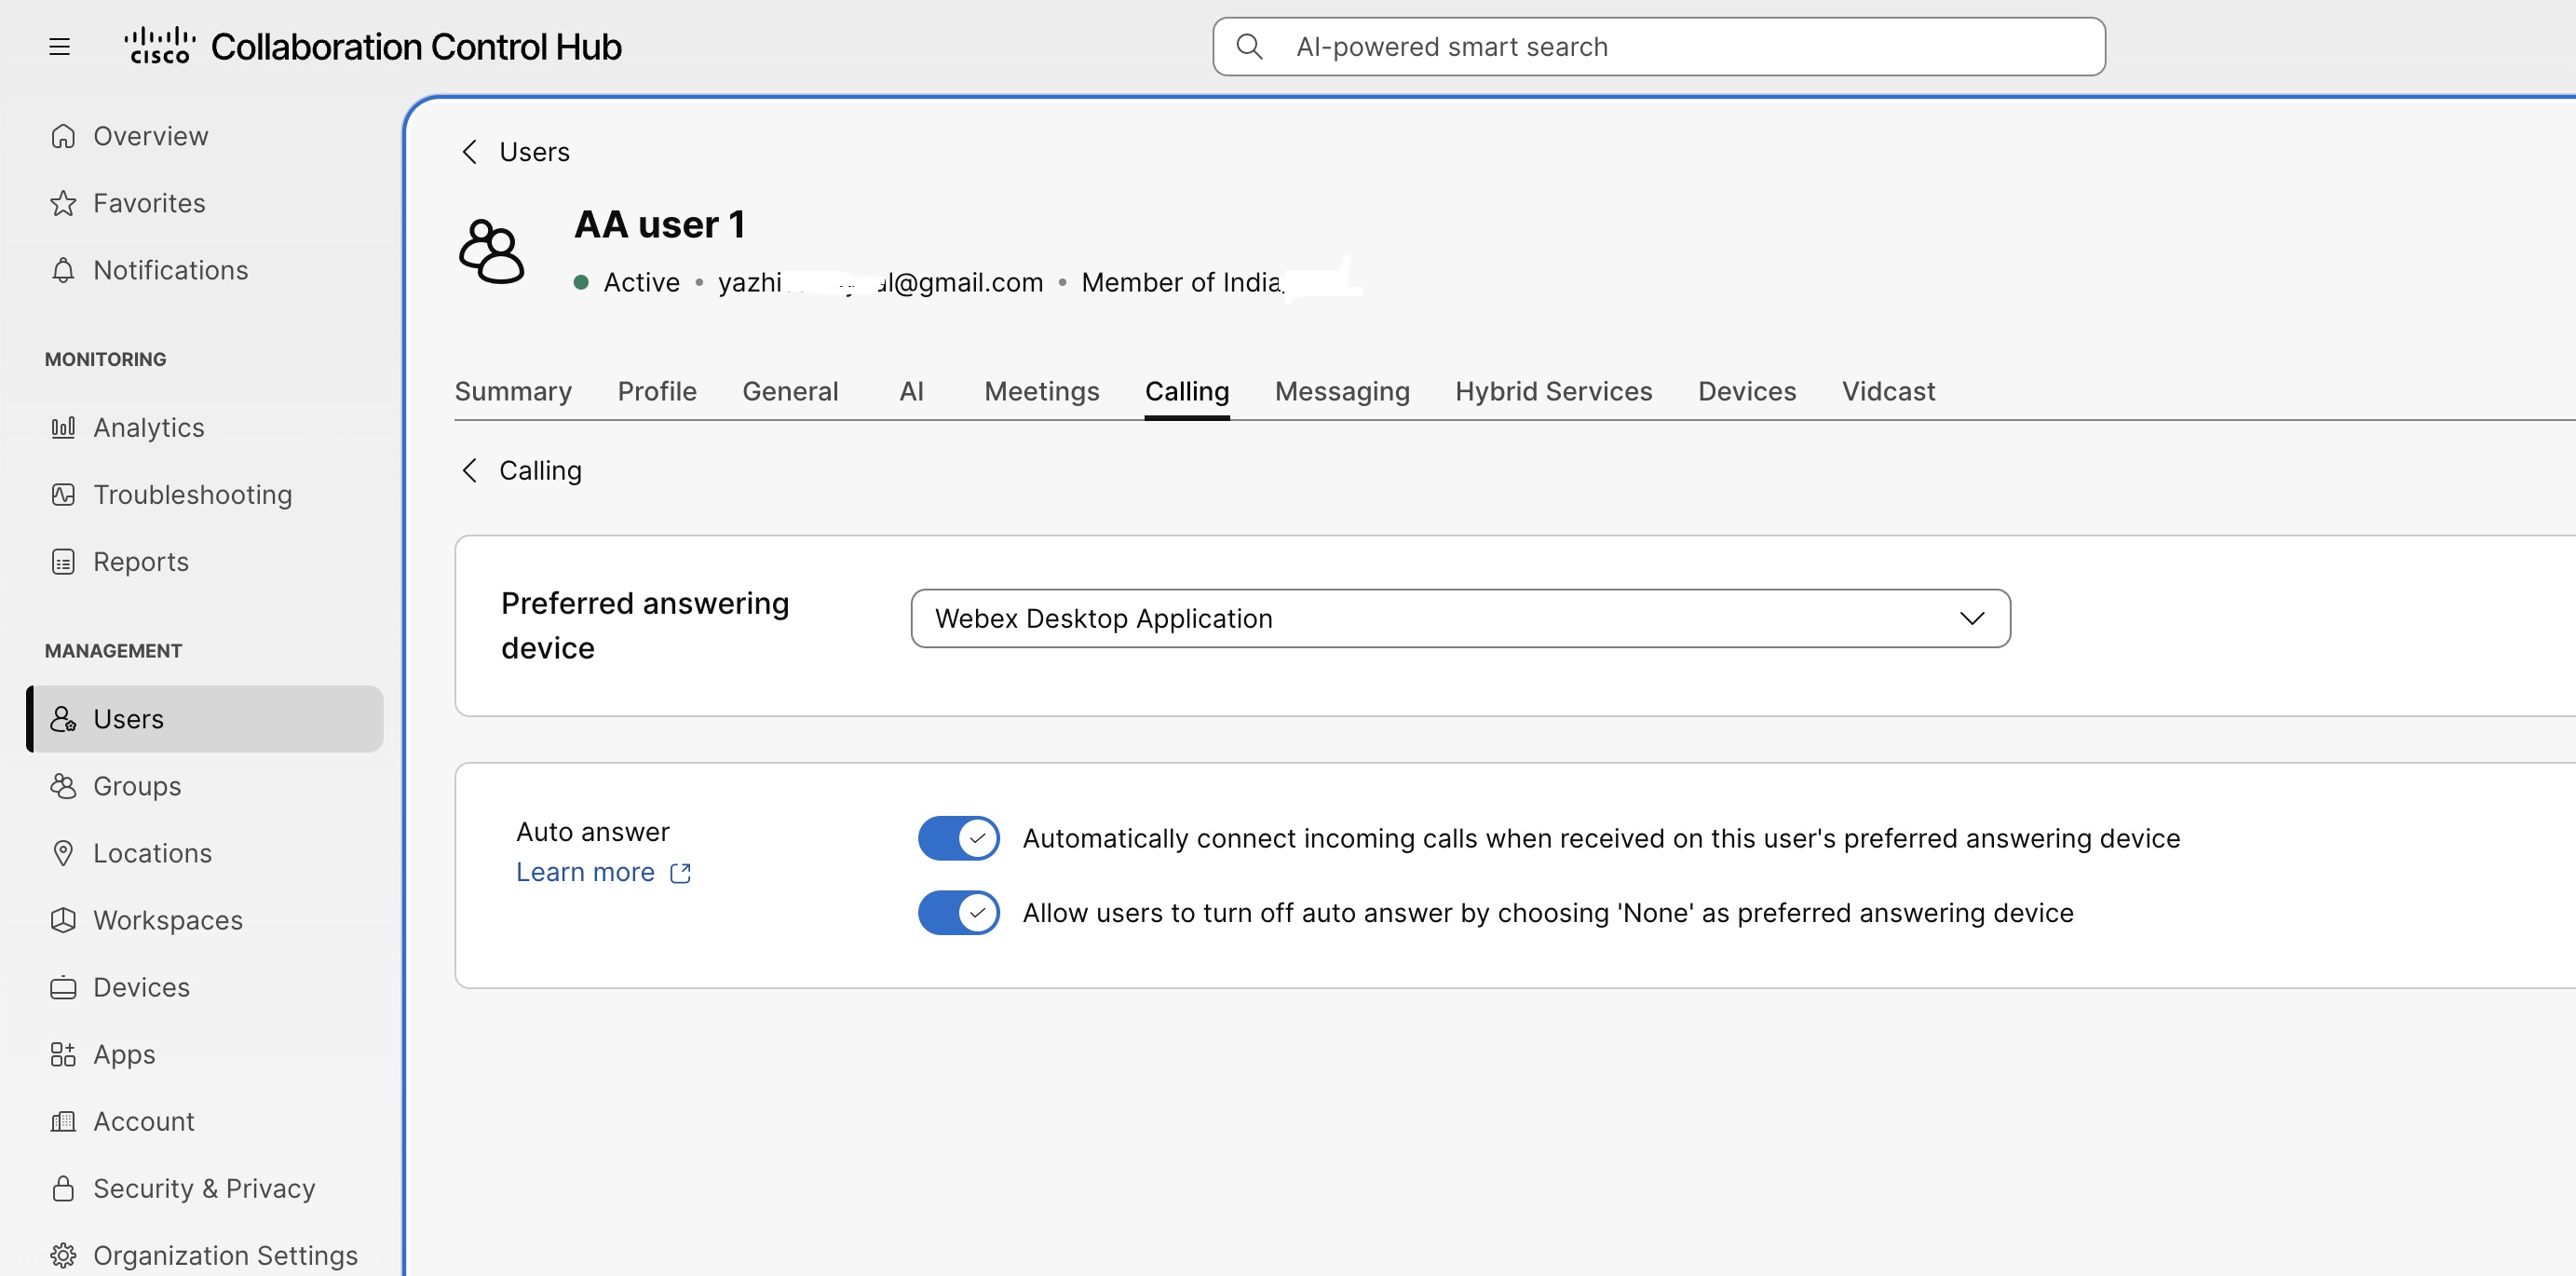Screen dimensions: 2576x1276
Task: Click the Calling tab
Action: click(x=1187, y=391)
